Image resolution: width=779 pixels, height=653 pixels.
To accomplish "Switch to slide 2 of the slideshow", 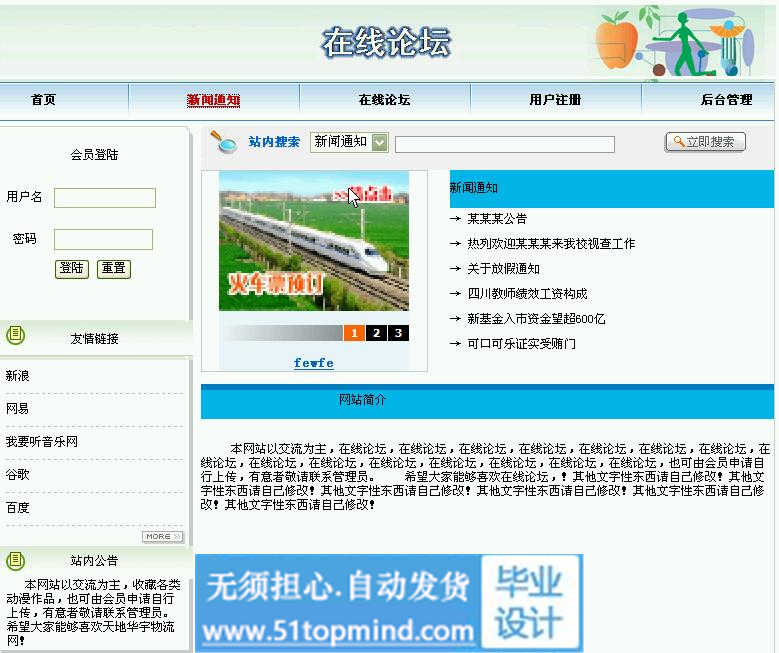I will [376, 333].
